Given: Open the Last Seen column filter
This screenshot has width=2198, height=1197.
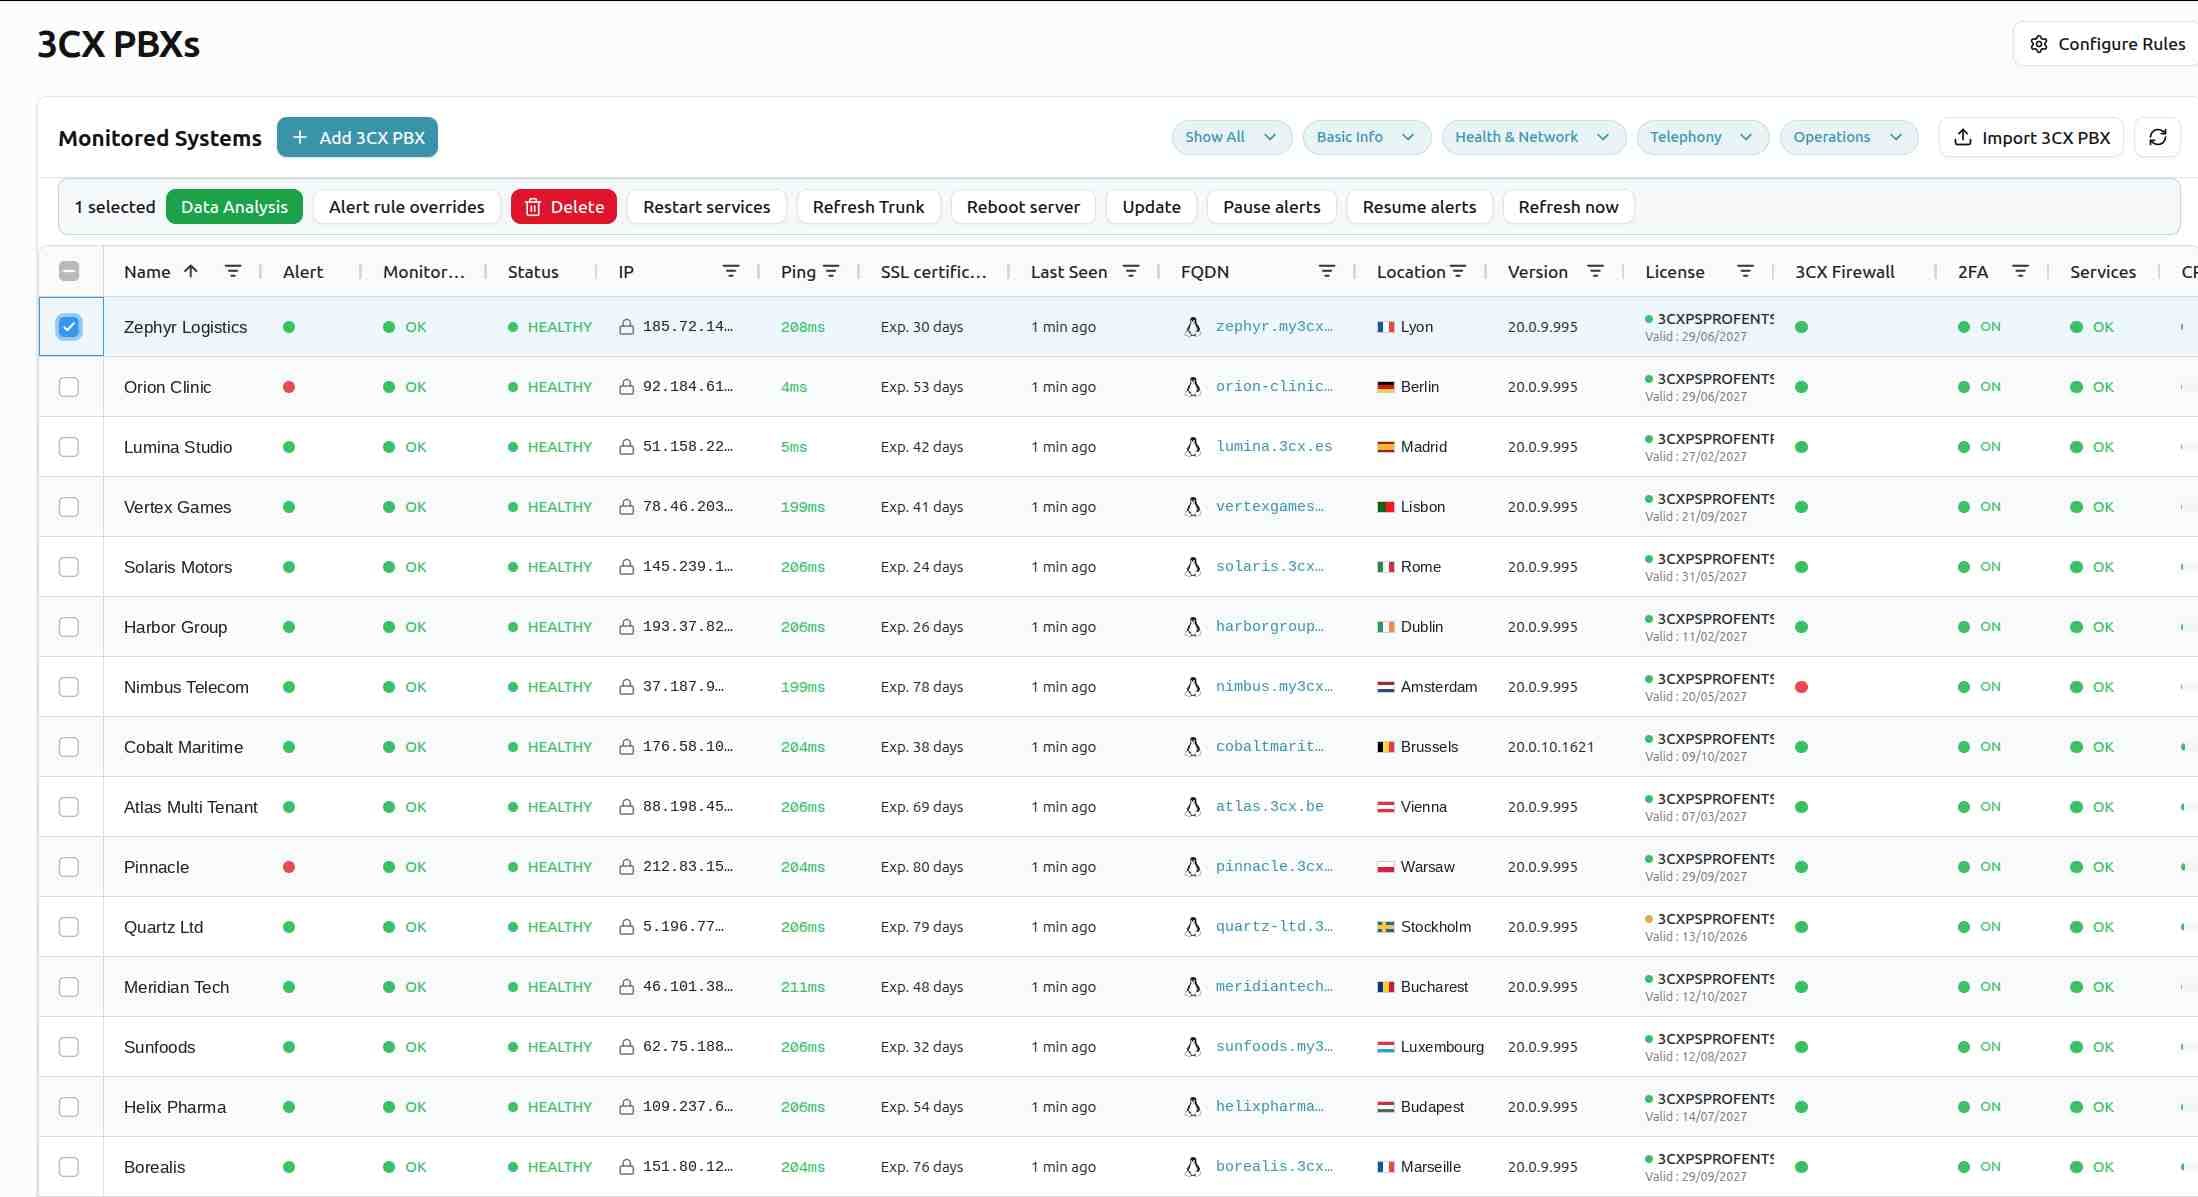Looking at the screenshot, I should click(x=1131, y=271).
